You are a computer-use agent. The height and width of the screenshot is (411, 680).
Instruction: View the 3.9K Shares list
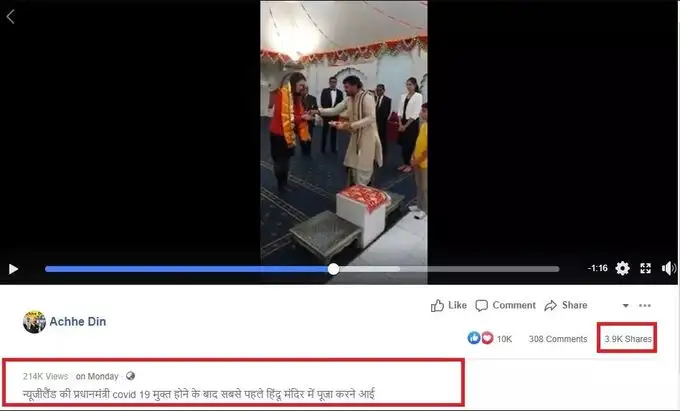628,339
